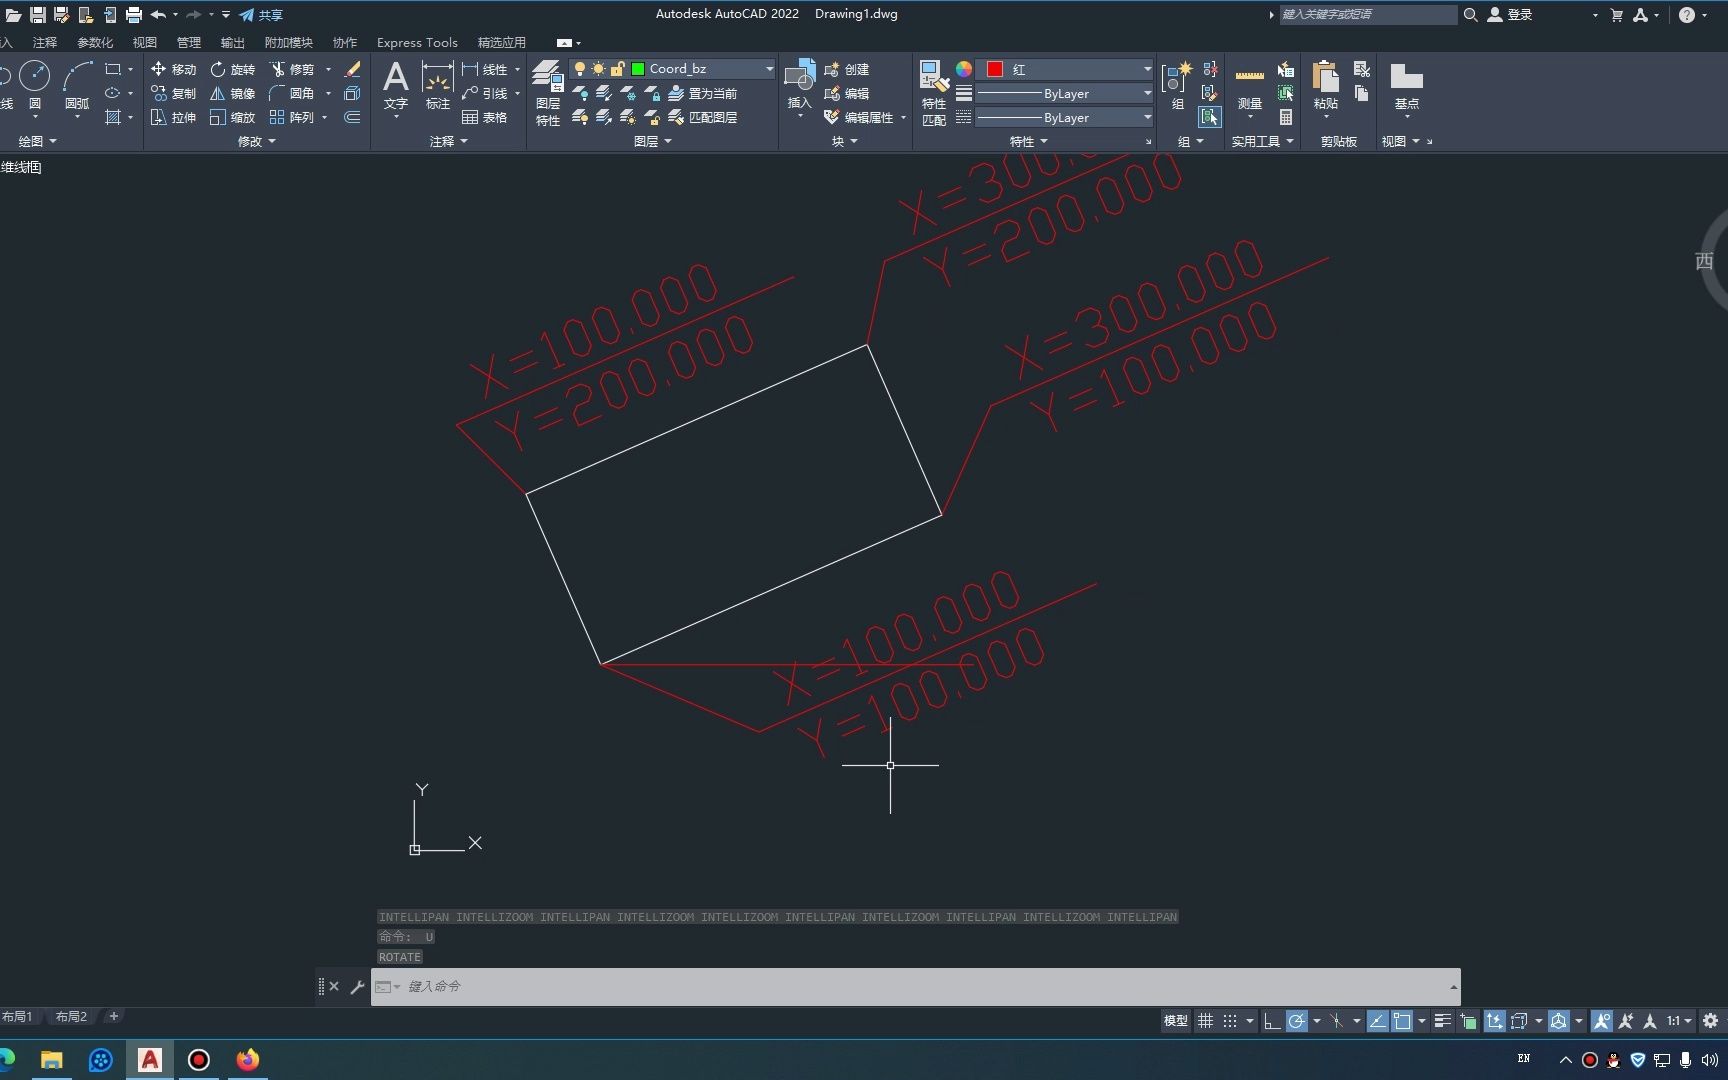
Task: Toggle object snap in status bar
Action: pos(1402,1021)
